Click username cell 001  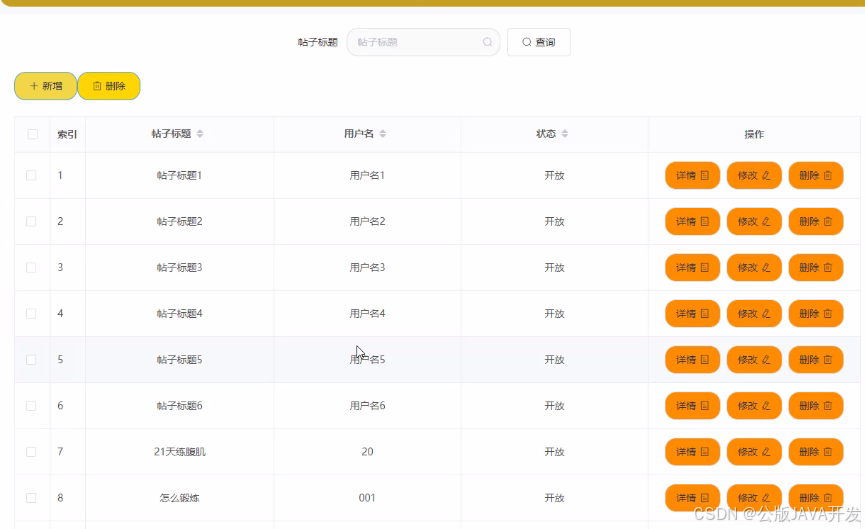(367, 498)
